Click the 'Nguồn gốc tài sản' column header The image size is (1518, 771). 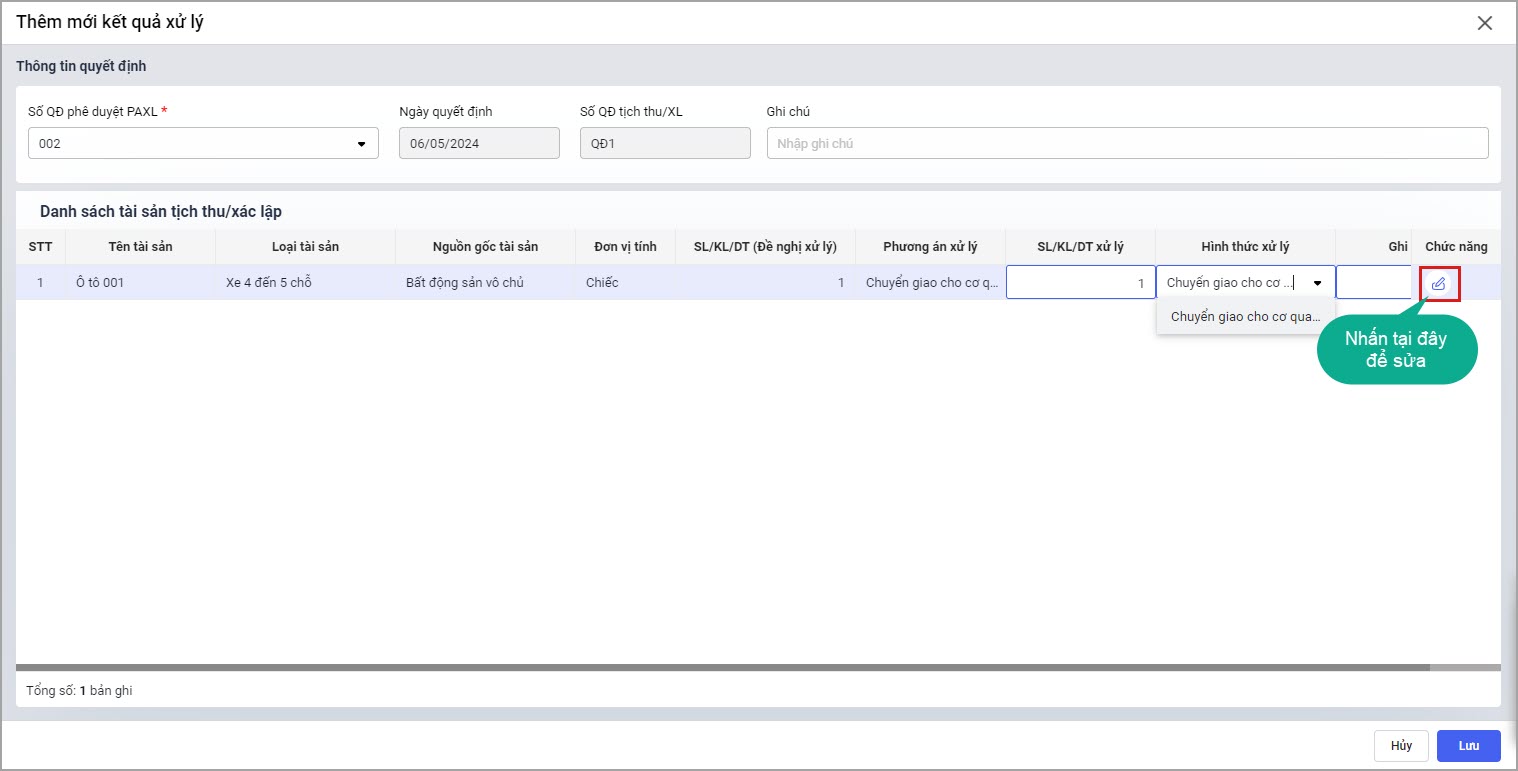[x=485, y=247]
